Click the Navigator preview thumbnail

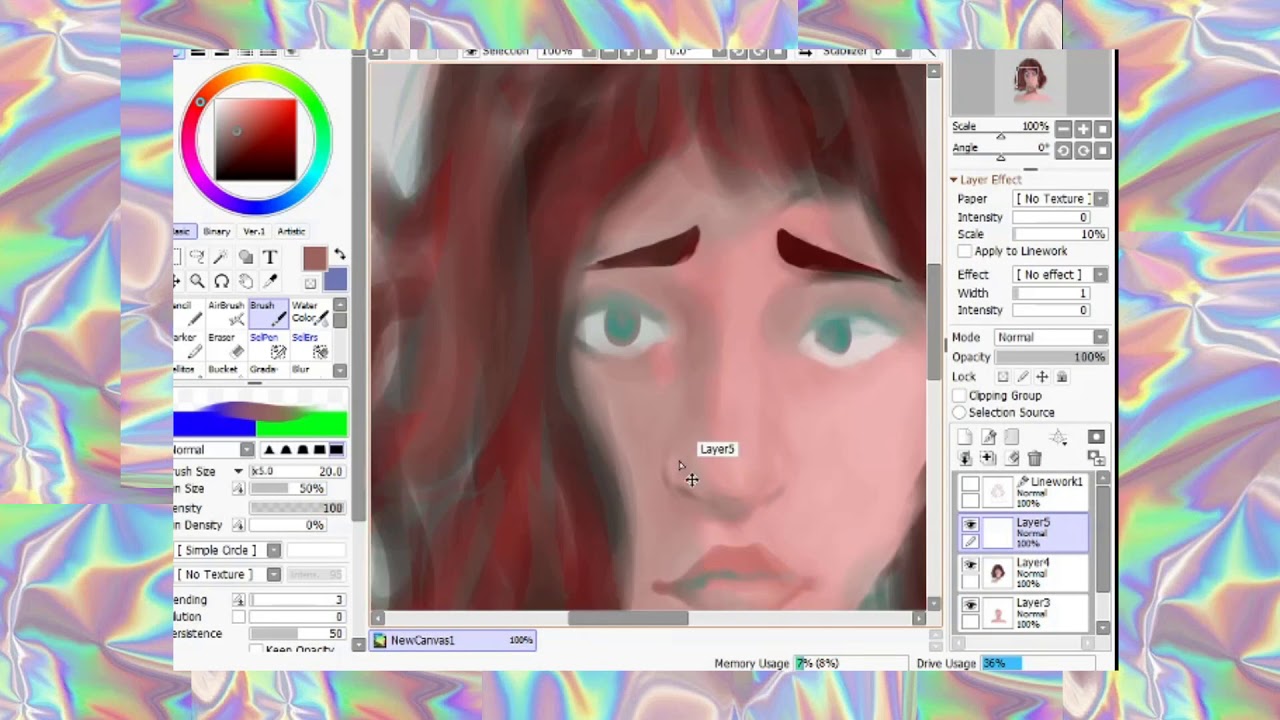click(x=1031, y=83)
